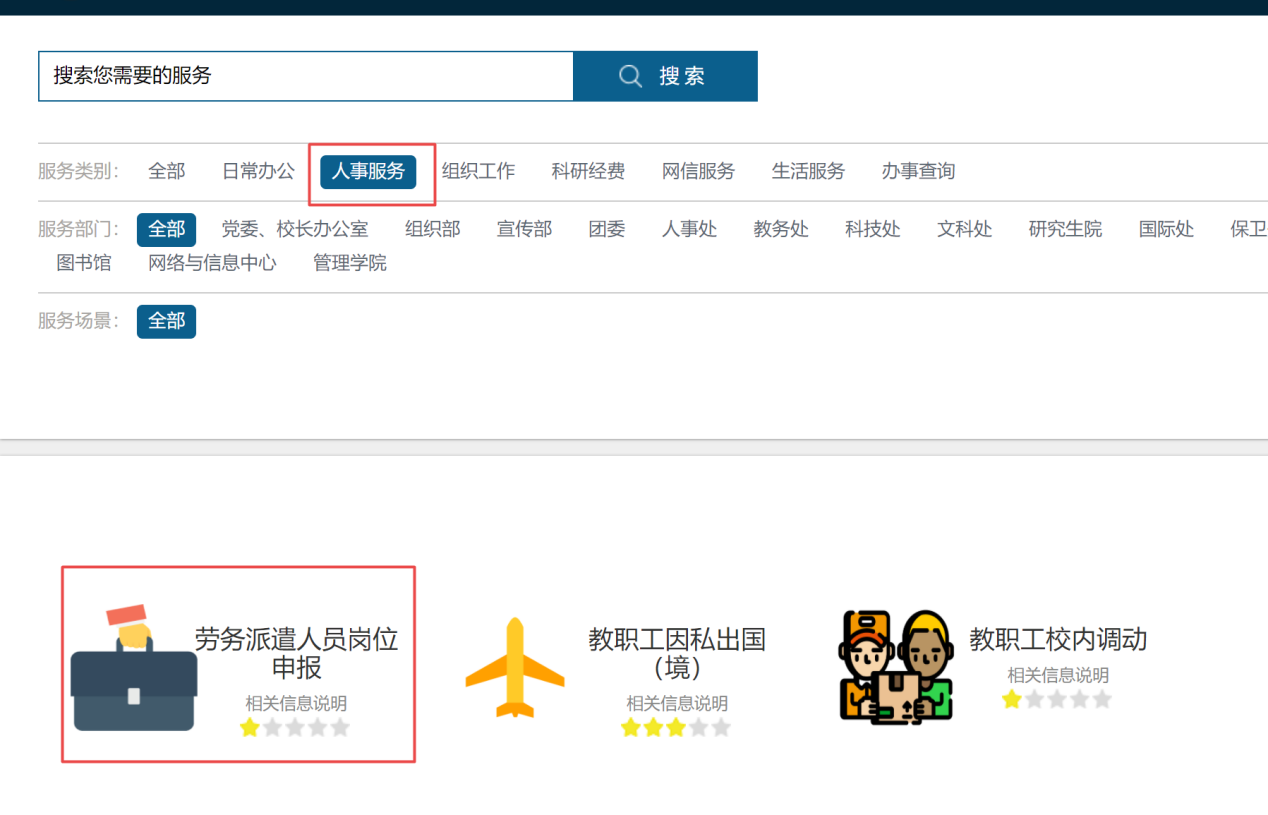Filter by department 人事处
1268x815 pixels.
point(689,230)
